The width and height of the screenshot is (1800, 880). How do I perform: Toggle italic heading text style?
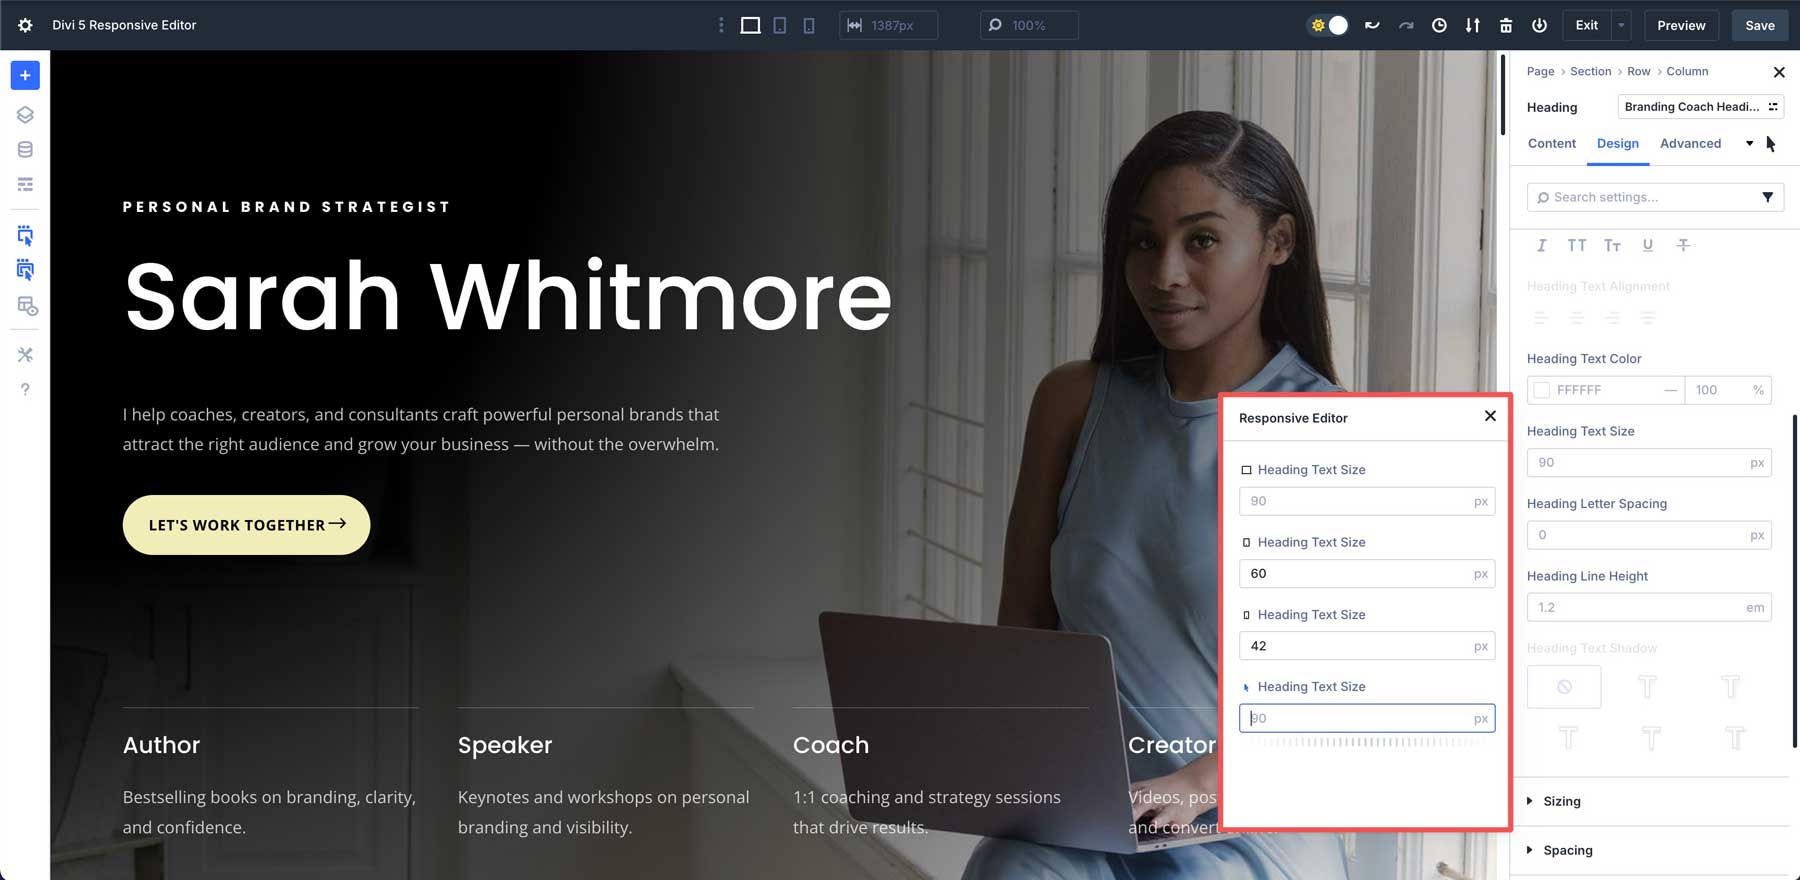(1541, 245)
